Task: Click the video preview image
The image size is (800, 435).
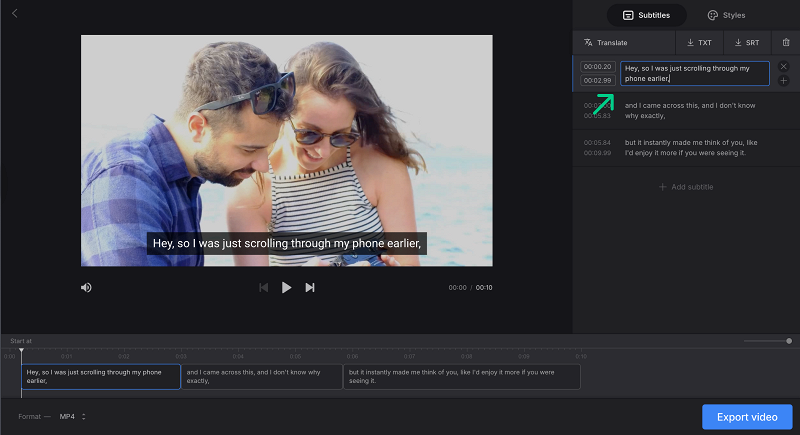Action: [x=287, y=150]
